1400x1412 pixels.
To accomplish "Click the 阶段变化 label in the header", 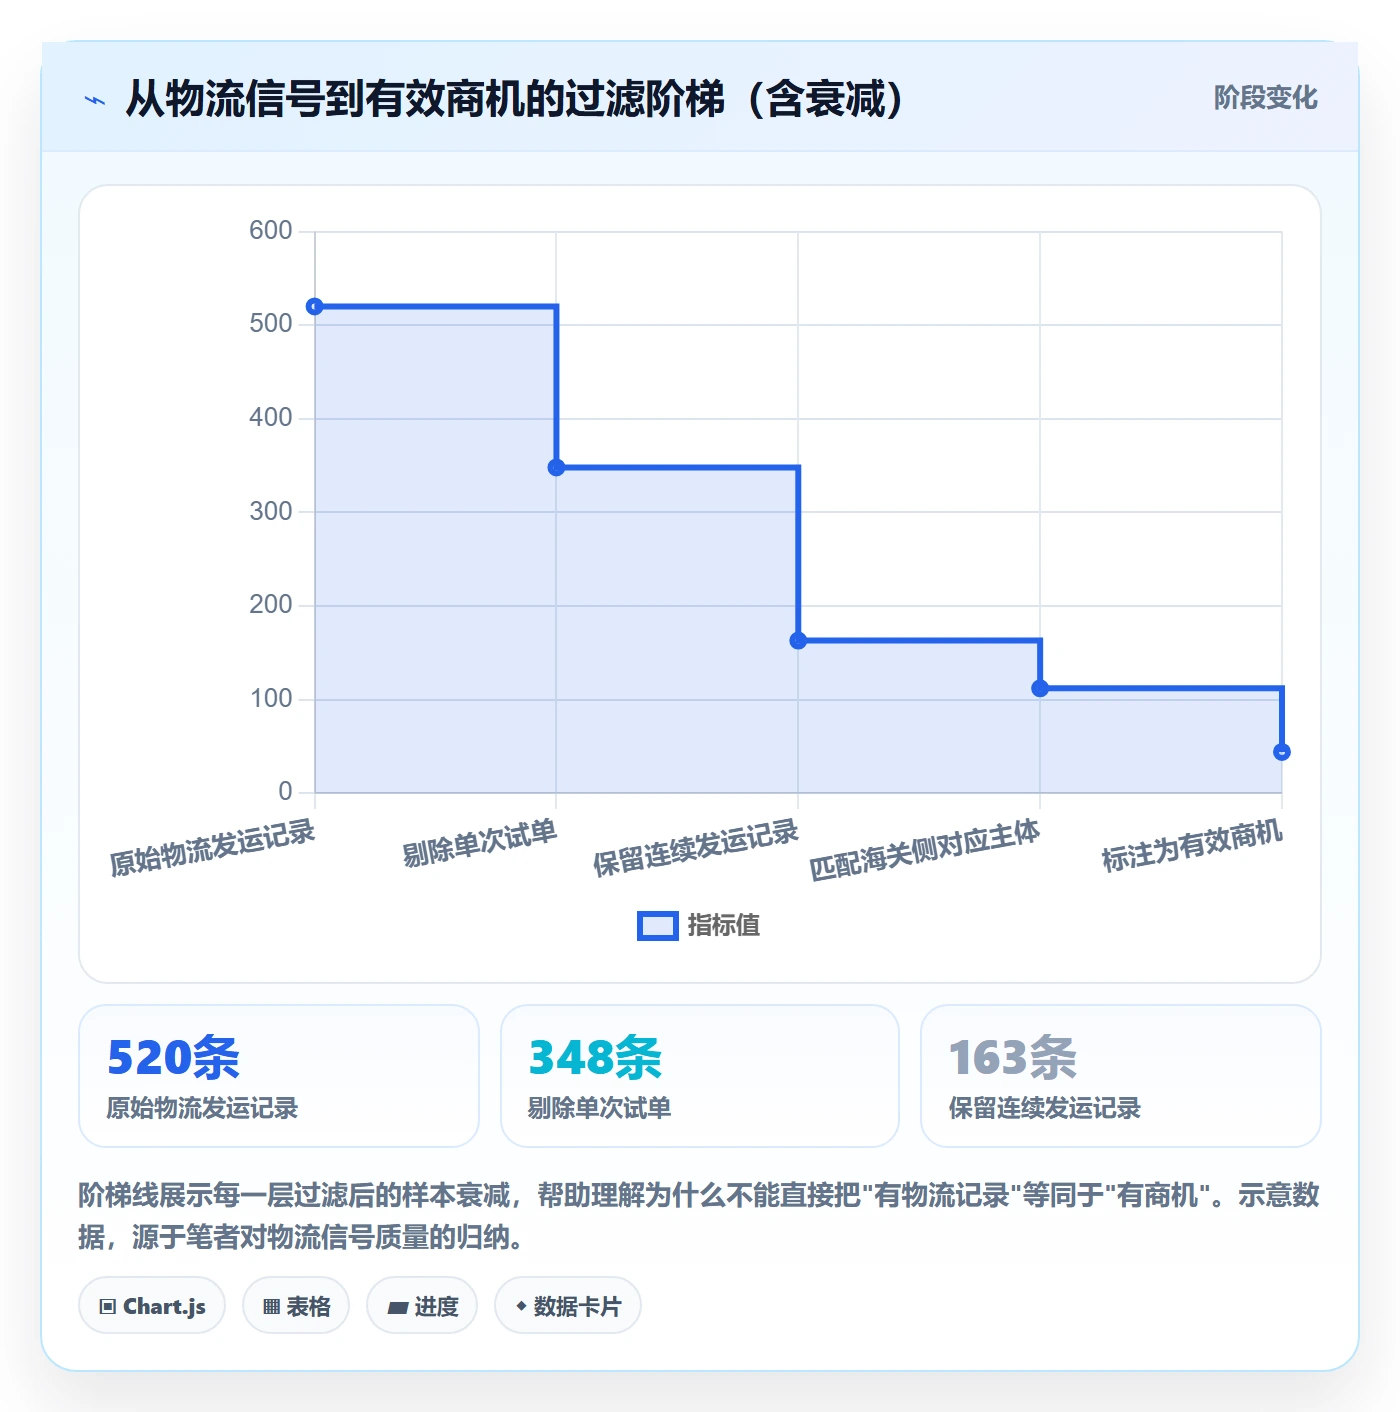I will point(1265,98).
